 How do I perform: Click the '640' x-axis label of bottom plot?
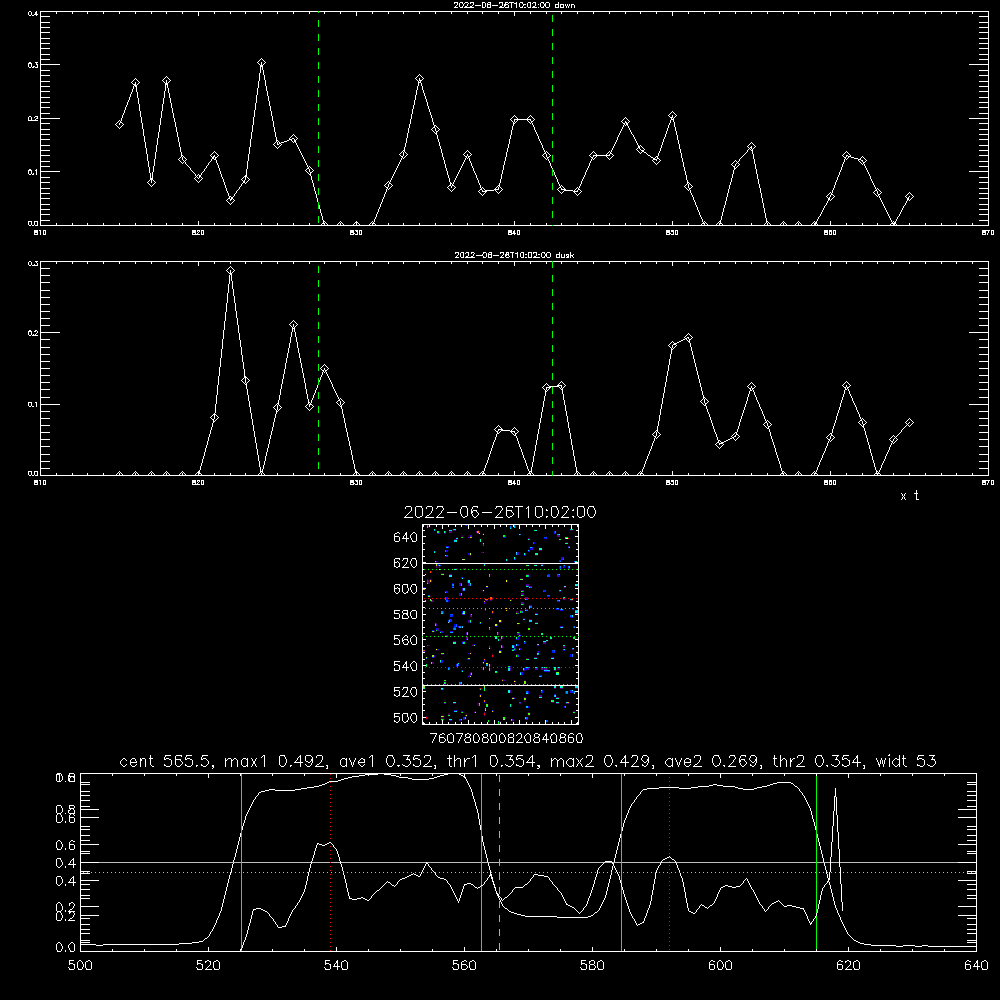pyautogui.click(x=976, y=966)
